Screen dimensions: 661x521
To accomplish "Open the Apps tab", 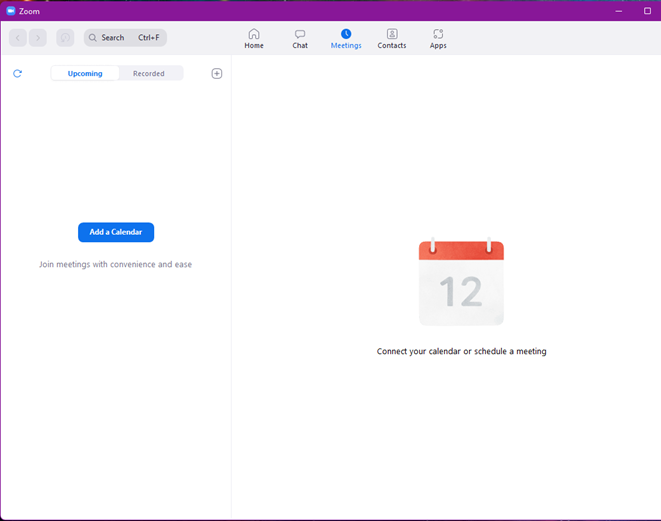I will click(x=438, y=39).
